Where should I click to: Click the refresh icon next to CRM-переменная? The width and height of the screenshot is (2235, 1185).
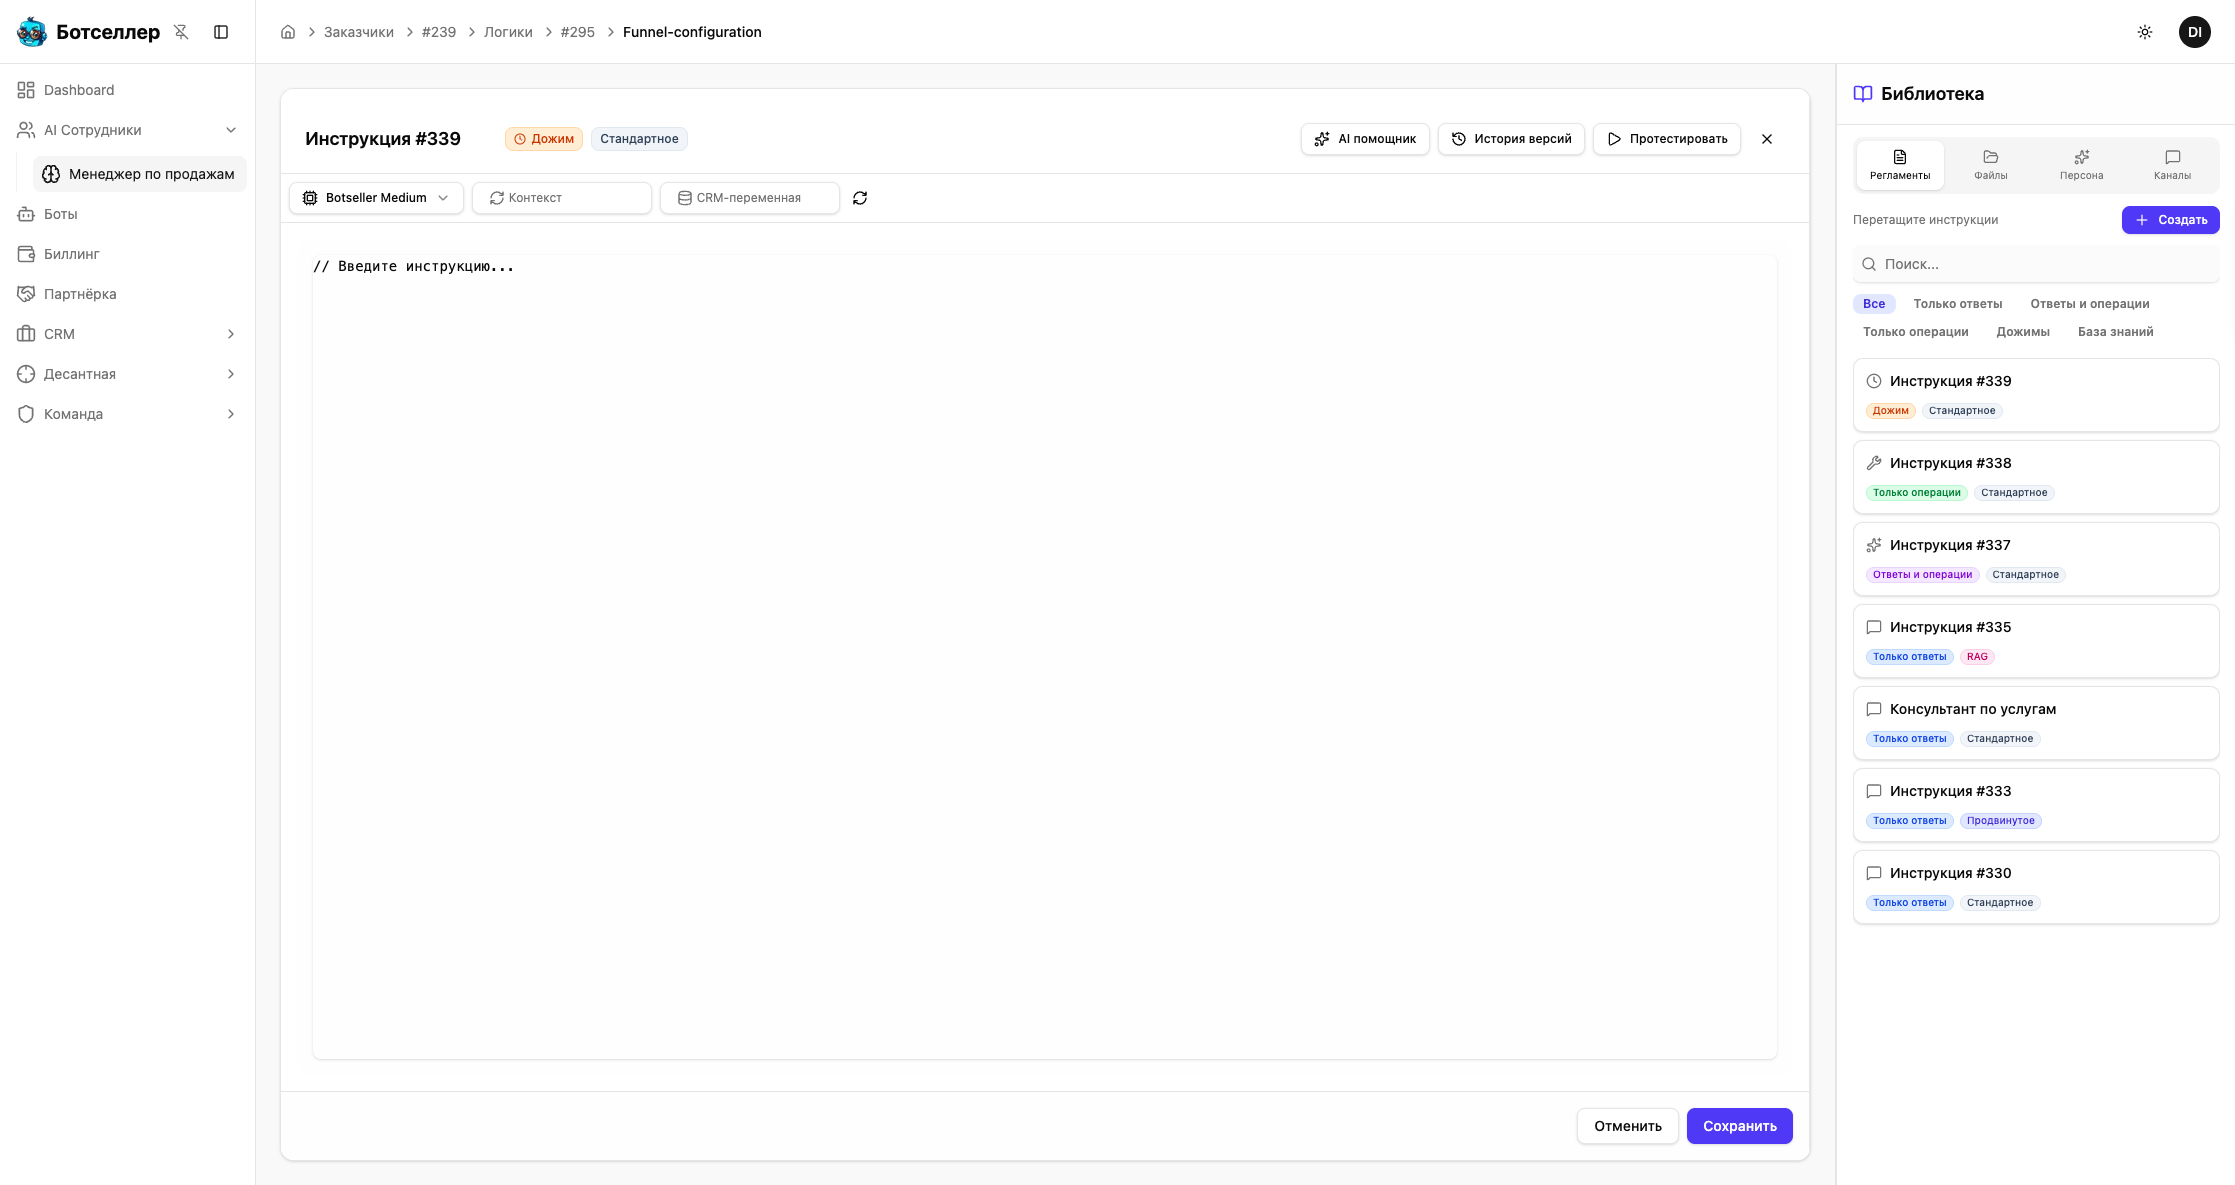[x=859, y=198]
